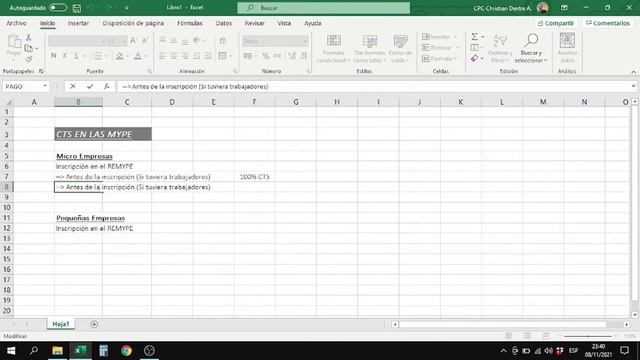Open the Vista tab
Viewport: 640px width, 360px height.
(x=284, y=23)
